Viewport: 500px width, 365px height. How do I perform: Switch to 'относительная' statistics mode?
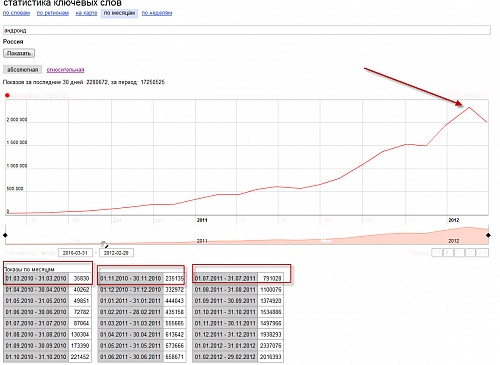65,70
